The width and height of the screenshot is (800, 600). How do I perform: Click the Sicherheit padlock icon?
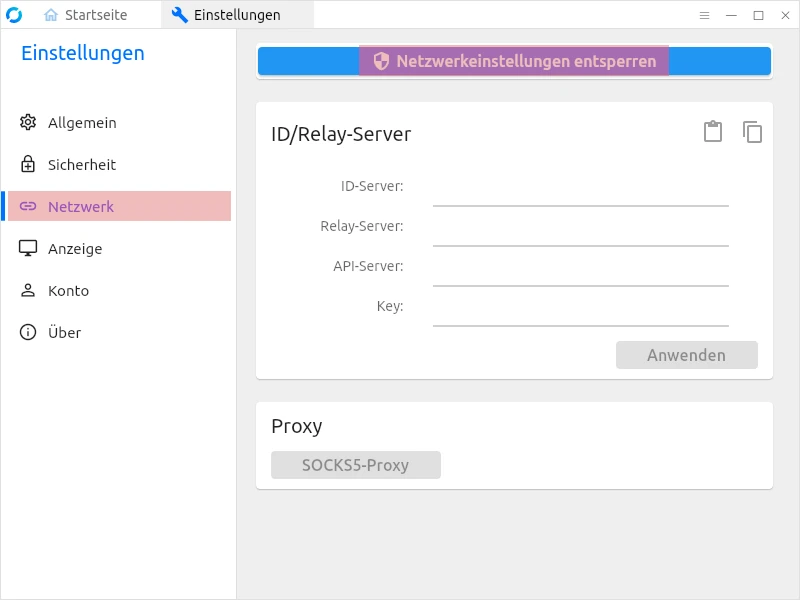[x=29, y=164]
